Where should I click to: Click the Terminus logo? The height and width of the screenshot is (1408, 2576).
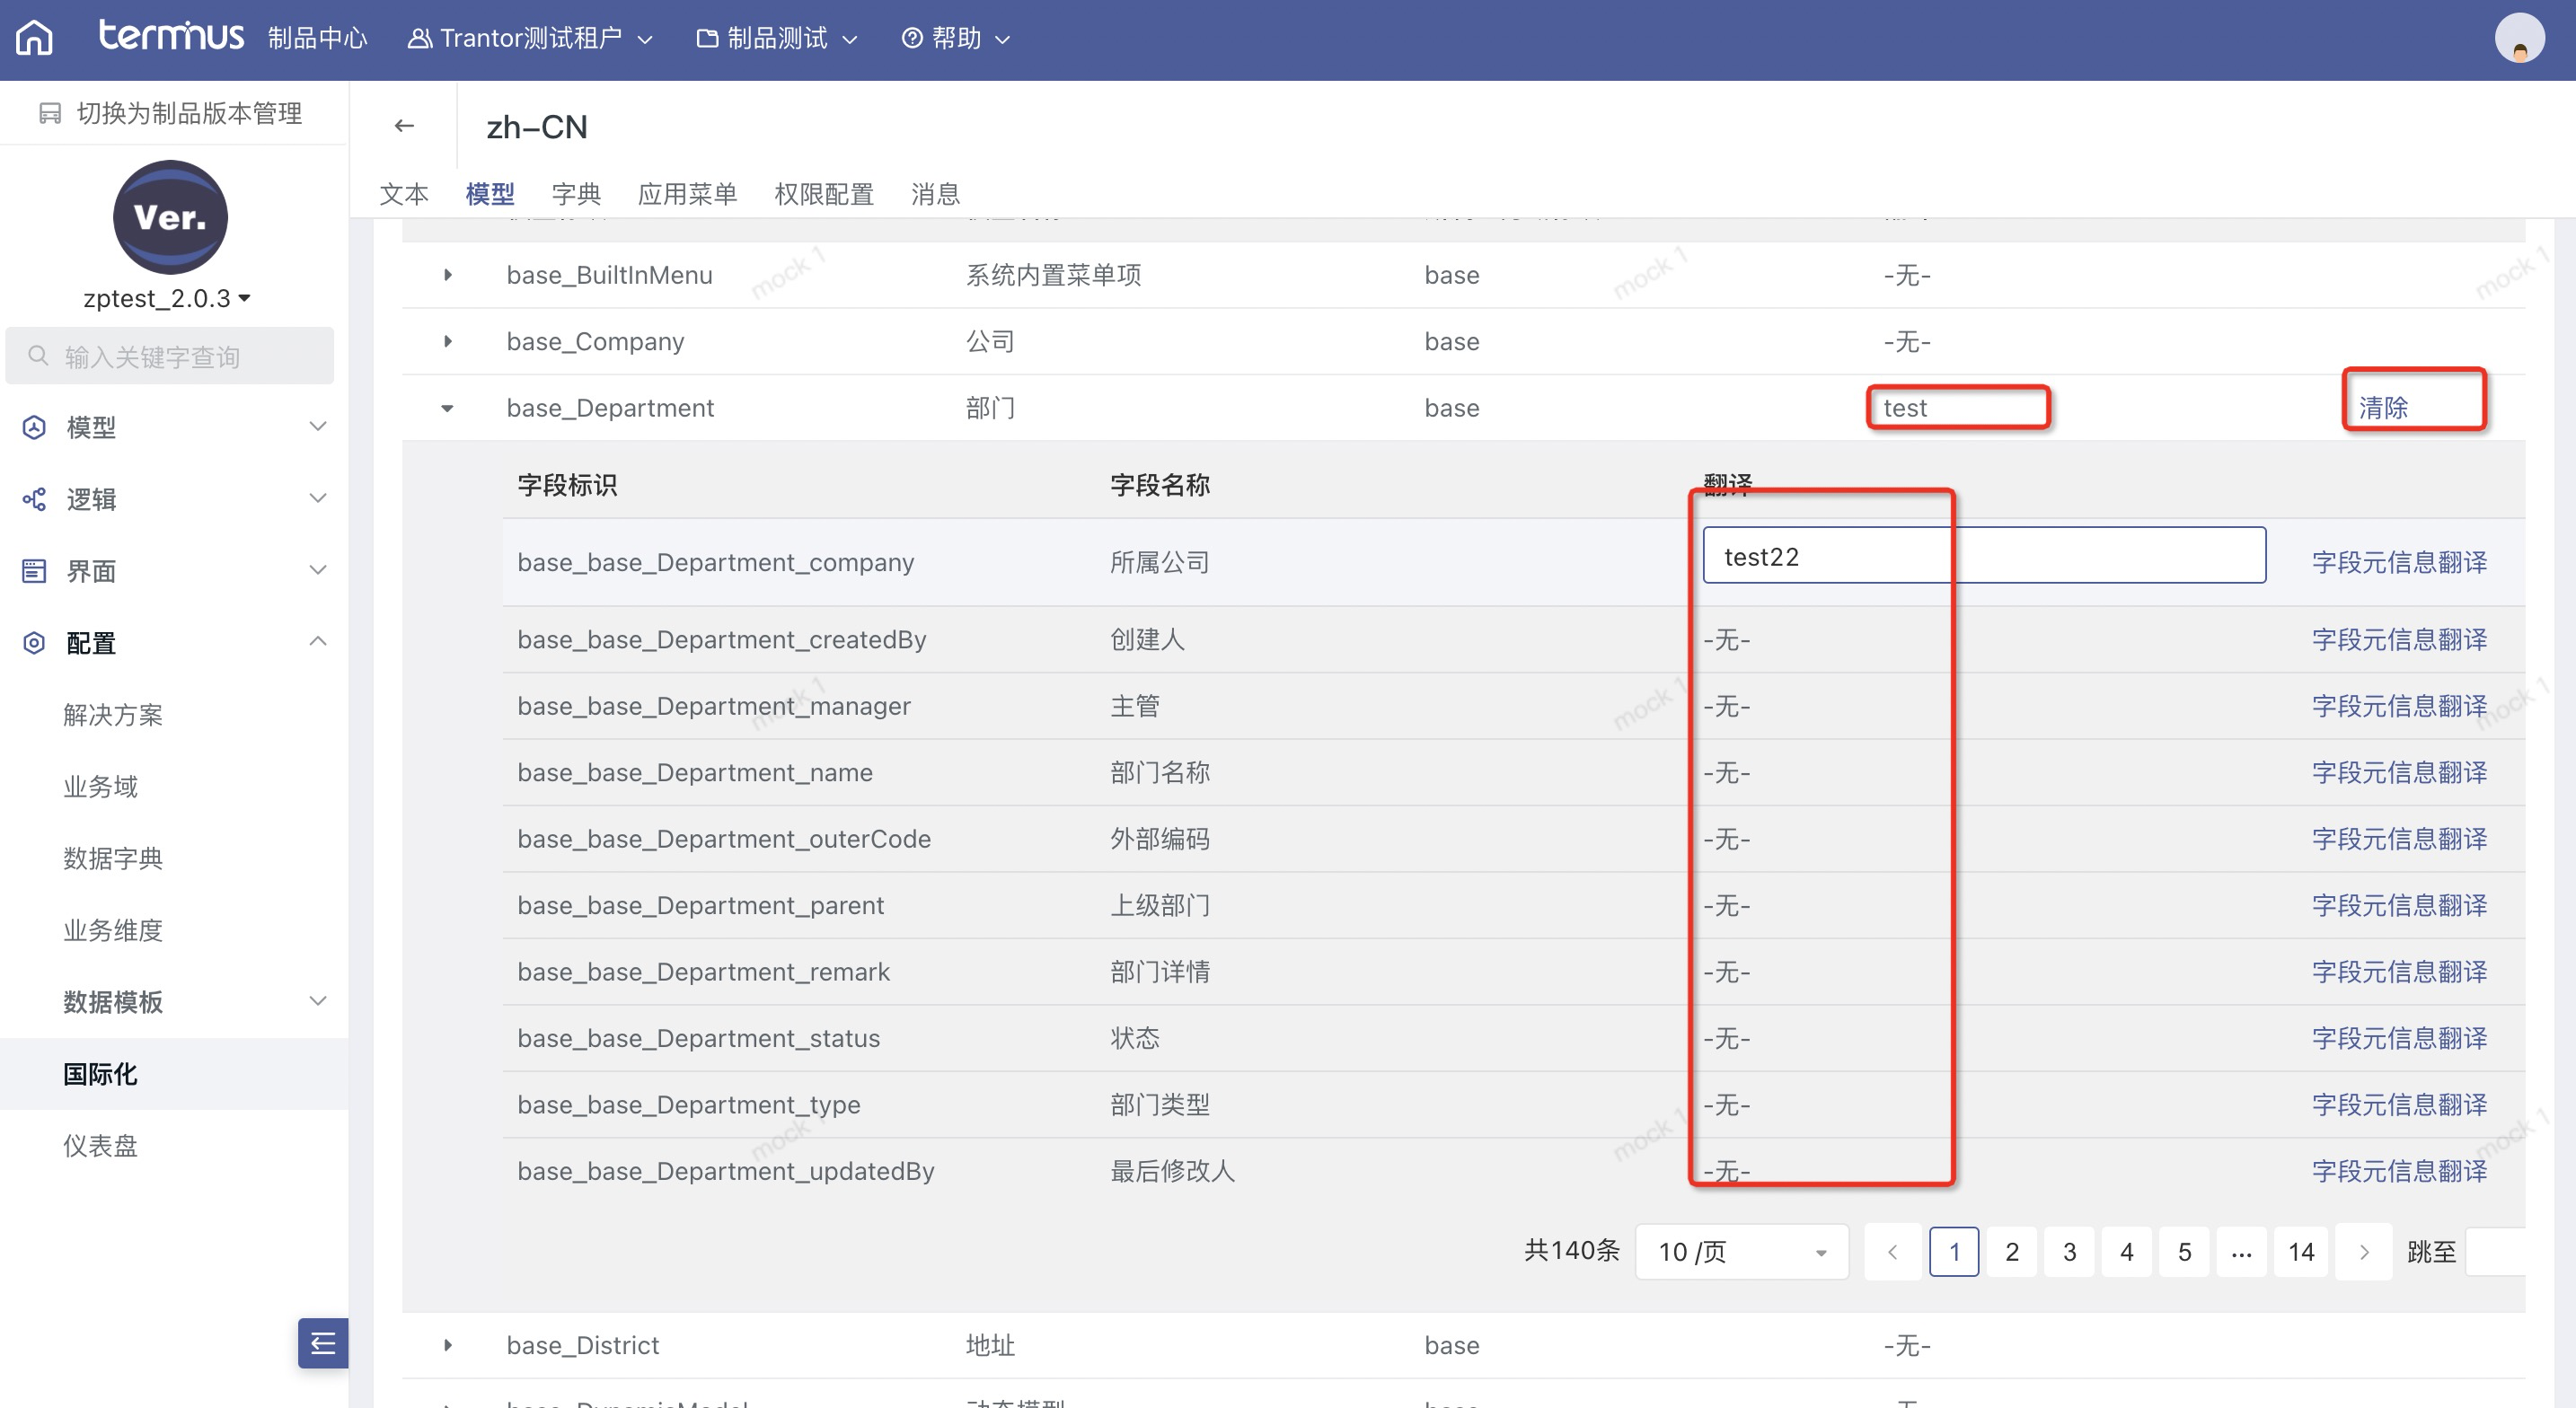coord(171,36)
